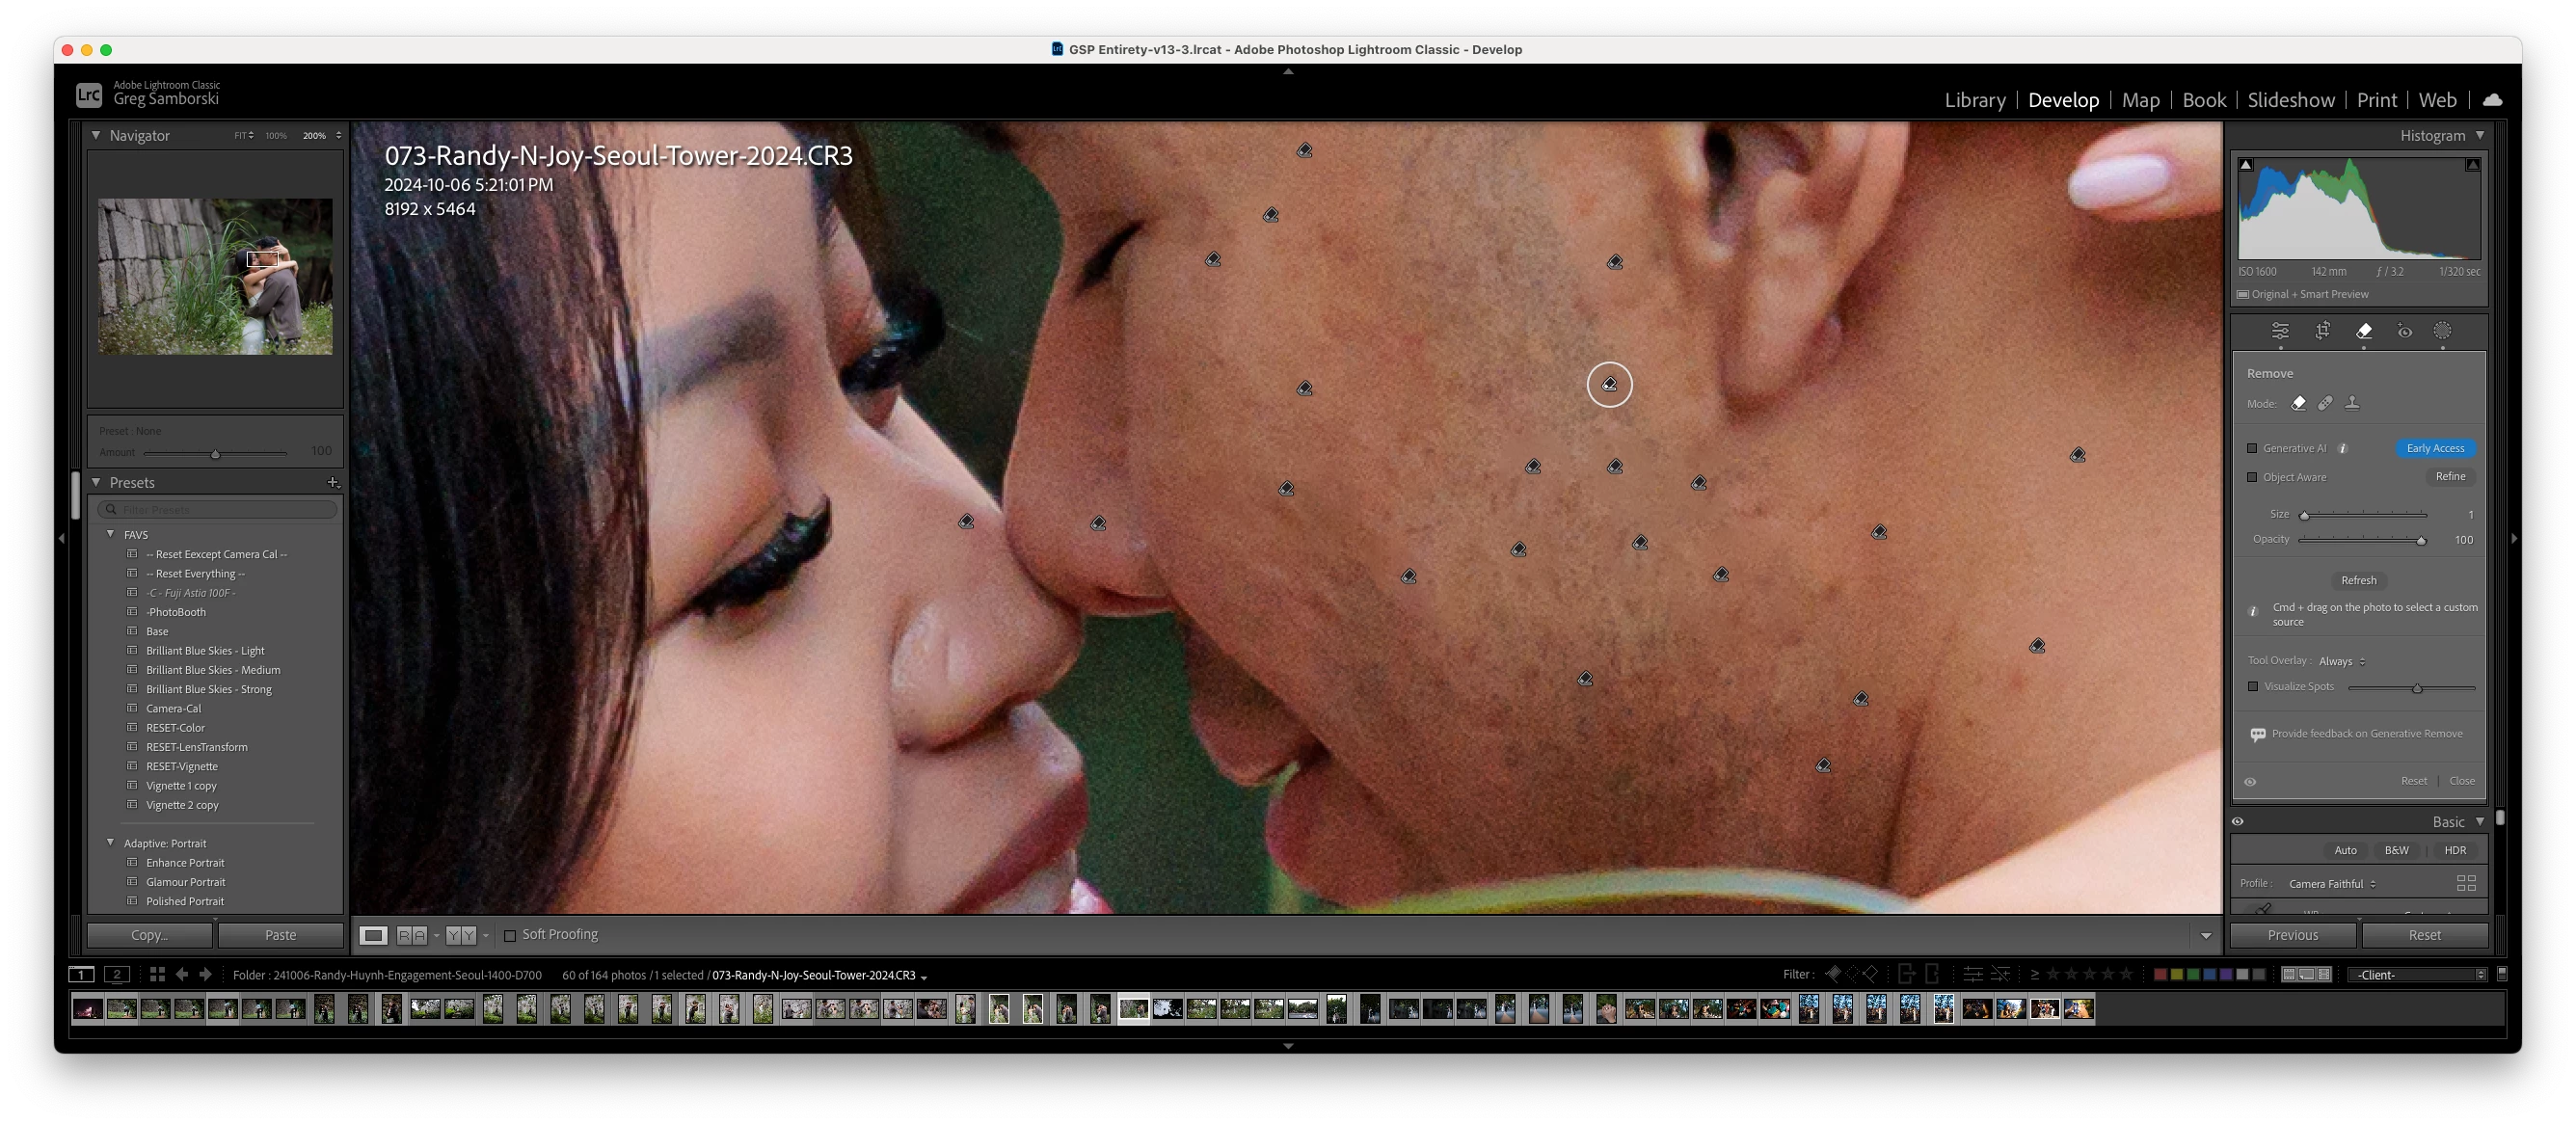Enable Object Aware checkbox
2576x1125 pixels.
click(2252, 477)
